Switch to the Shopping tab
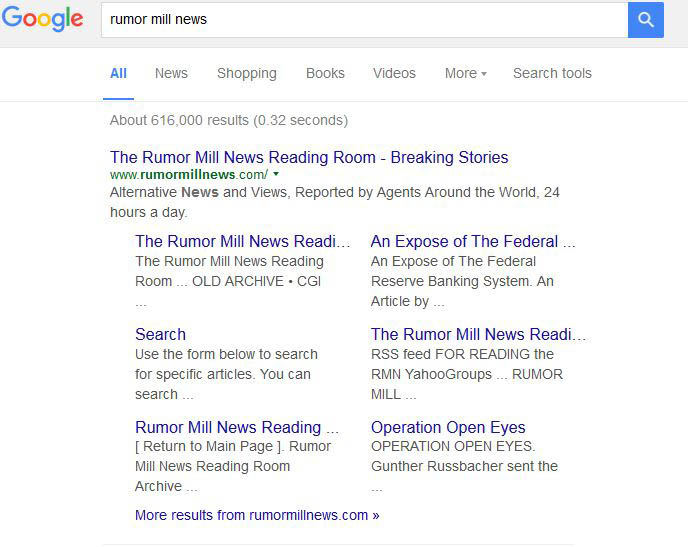 (x=247, y=73)
